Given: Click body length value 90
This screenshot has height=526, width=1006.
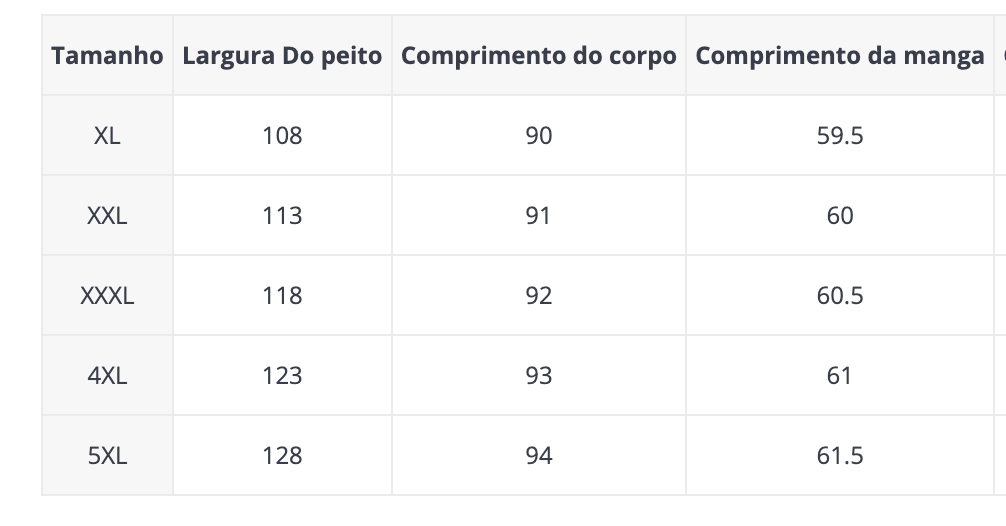Looking at the screenshot, I should click(539, 135).
